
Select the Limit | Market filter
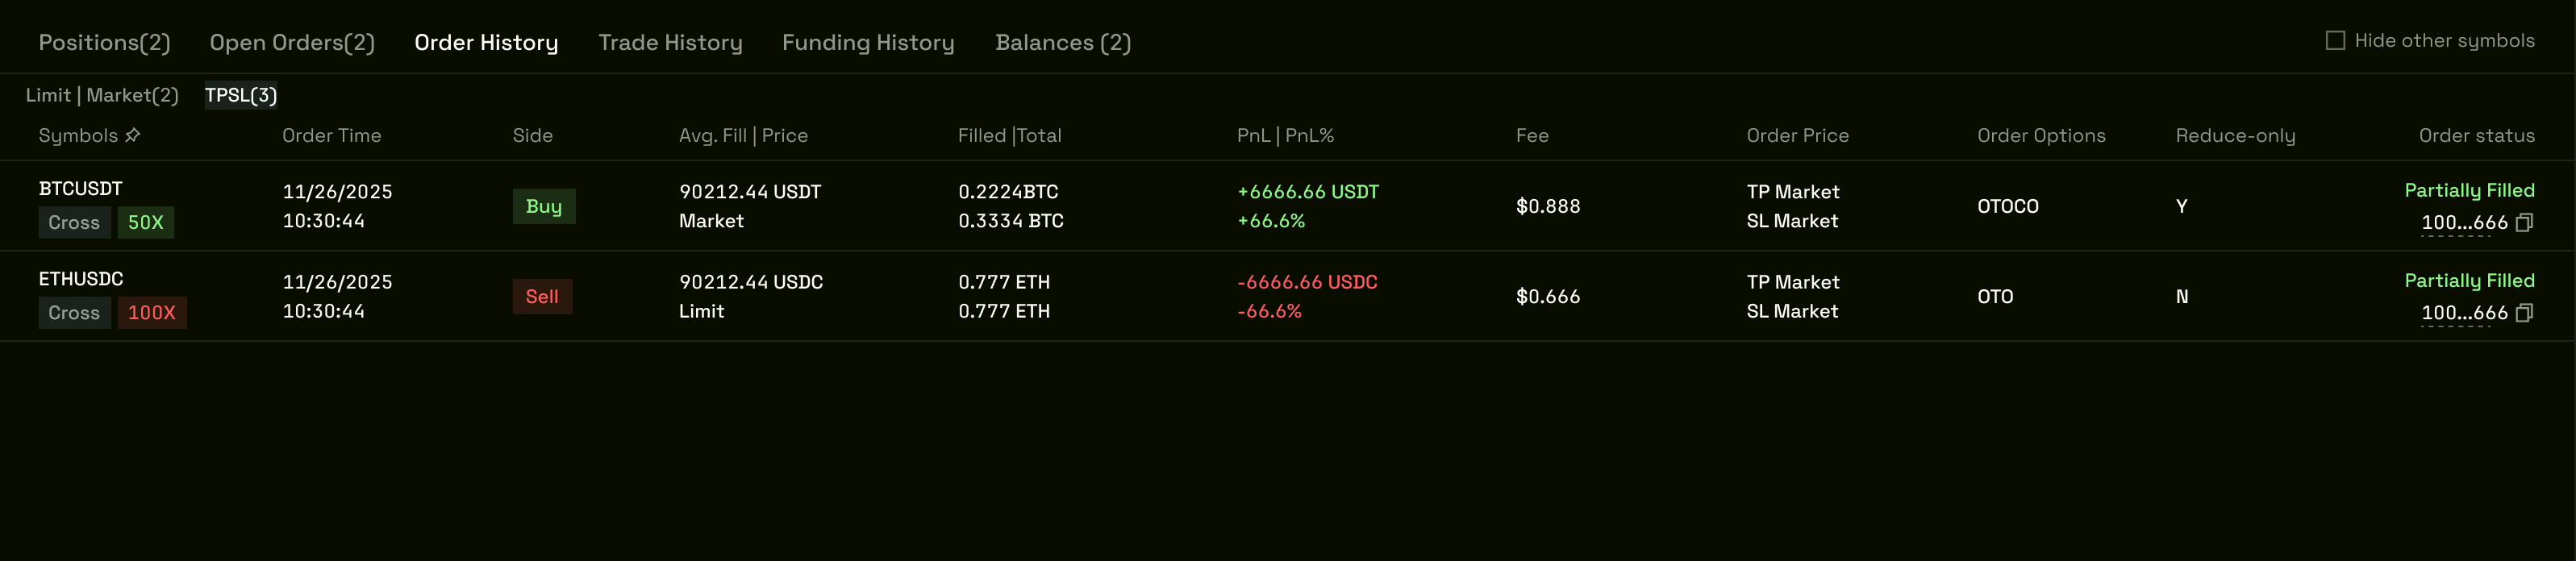[x=102, y=95]
